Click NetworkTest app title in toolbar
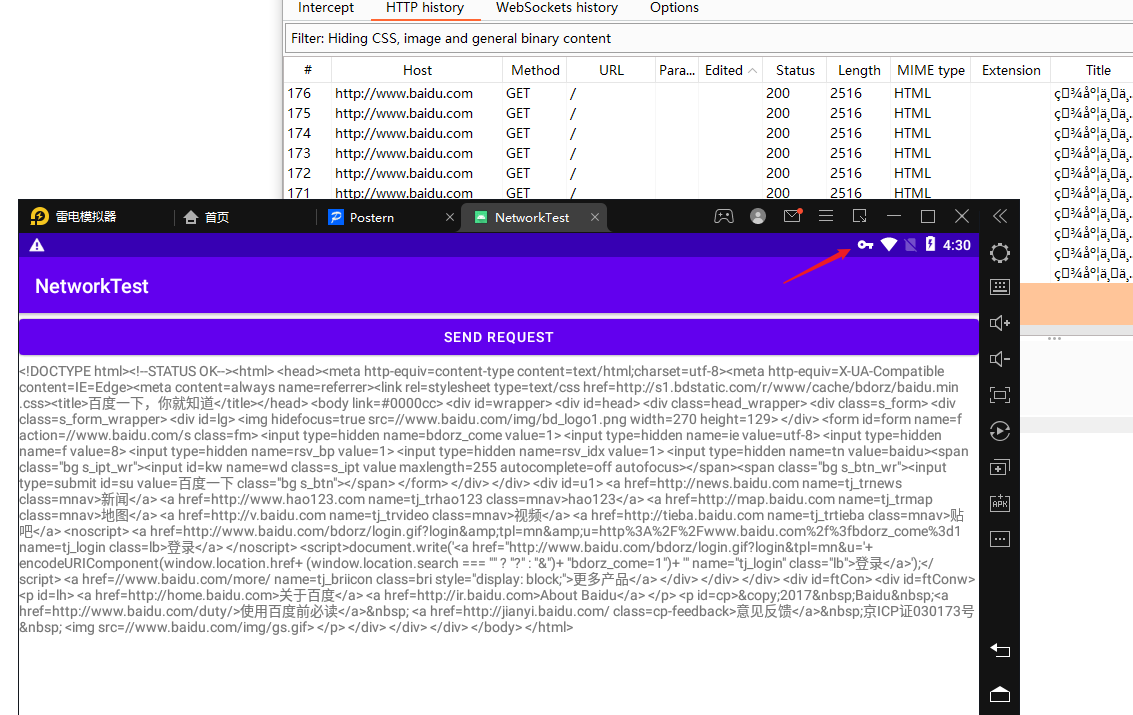This screenshot has width=1133, height=715. [x=92, y=286]
